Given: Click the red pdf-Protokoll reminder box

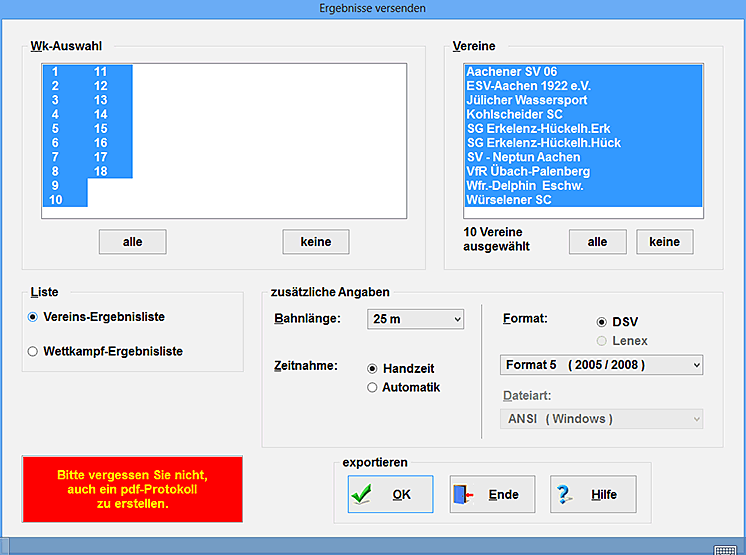Looking at the screenshot, I should (x=132, y=489).
